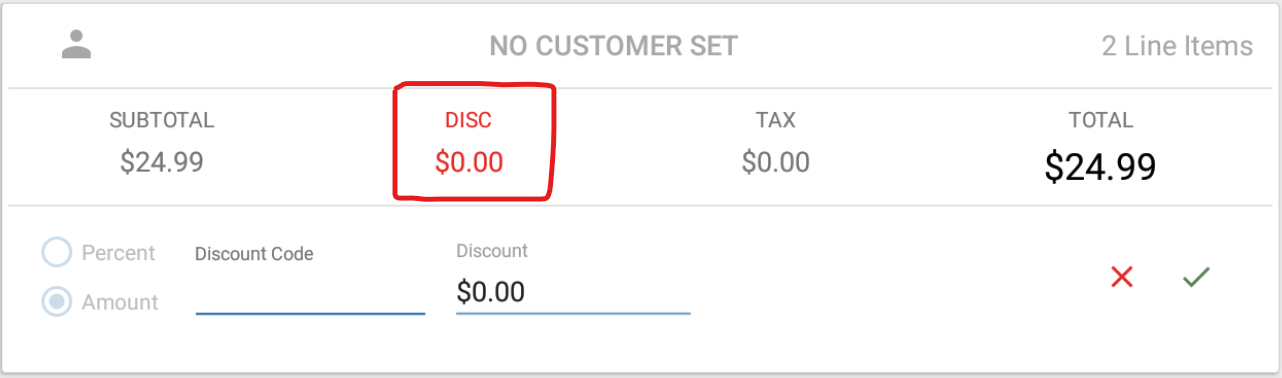The image size is (1282, 378).
Task: Click the bold total $24.99 amount
Action: 1100,166
